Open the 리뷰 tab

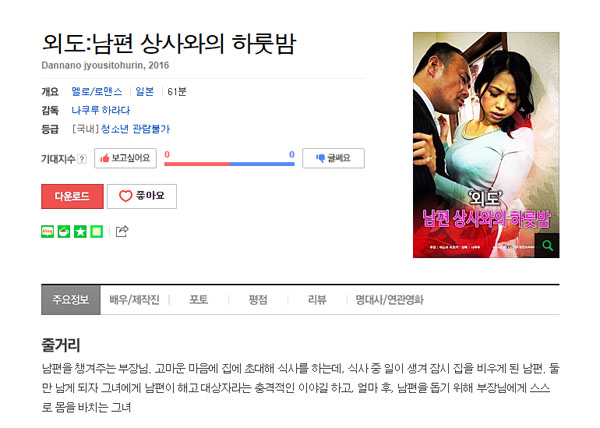(x=317, y=299)
